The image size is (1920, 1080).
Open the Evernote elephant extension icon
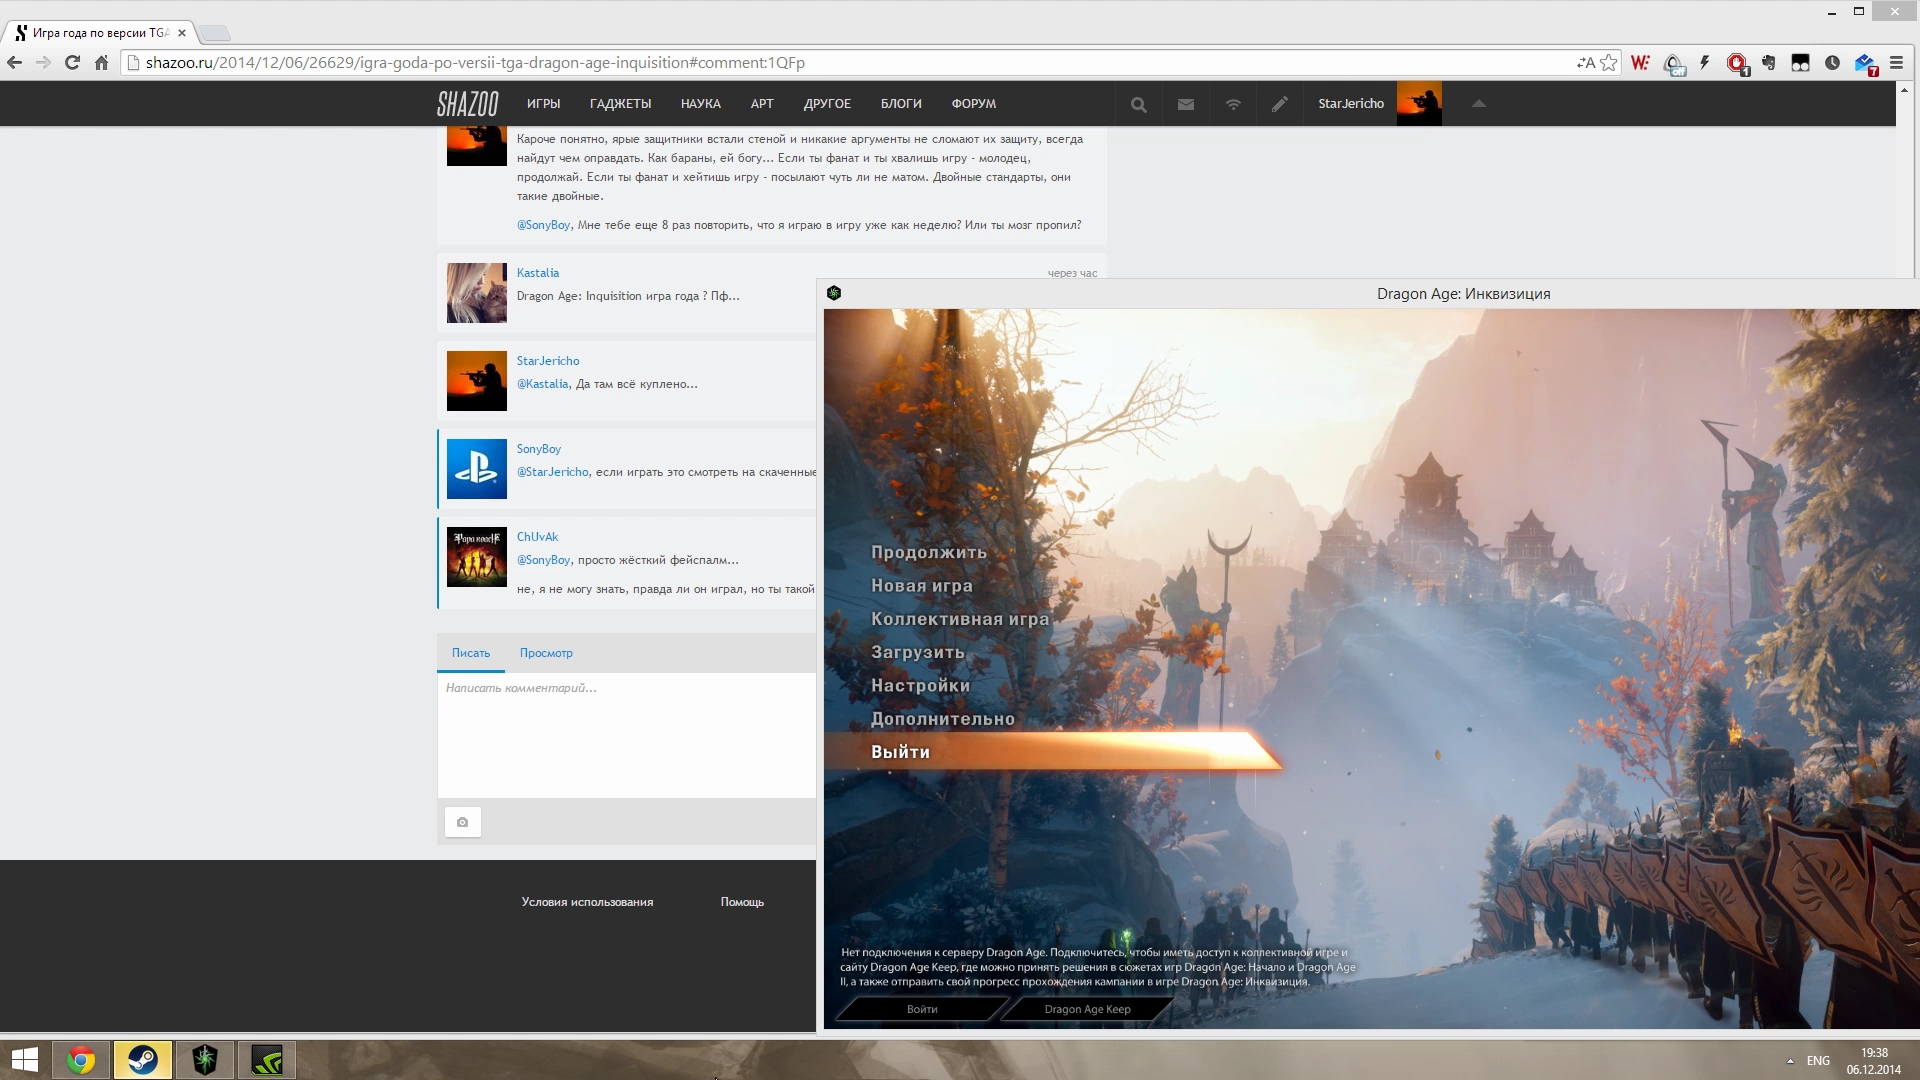1769,62
